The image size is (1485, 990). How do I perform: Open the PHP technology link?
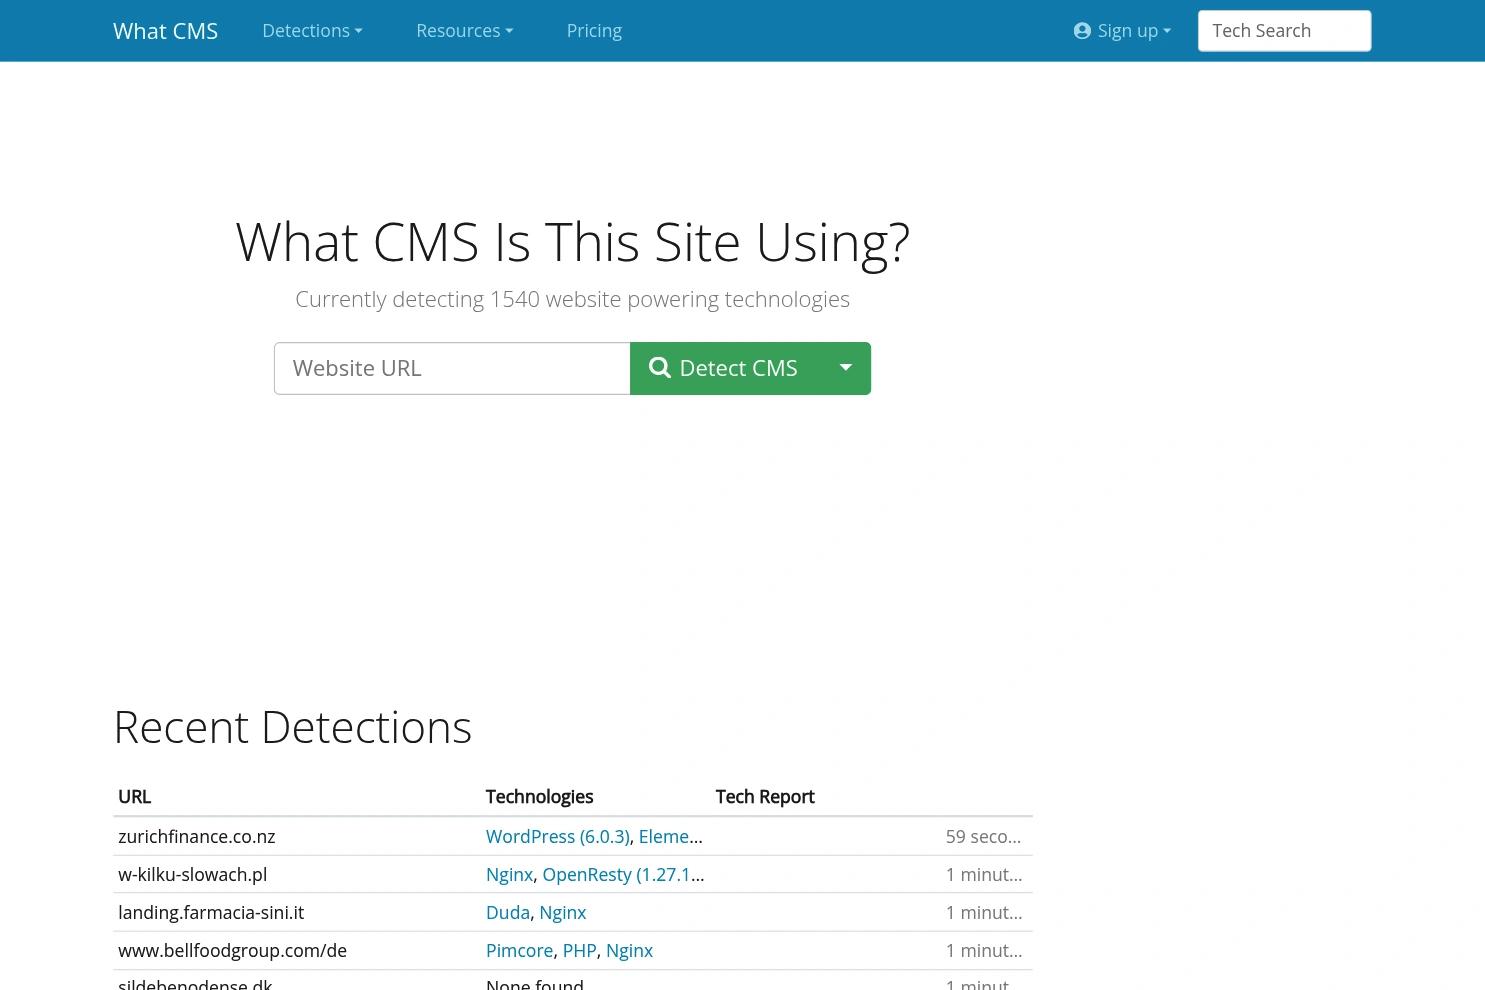click(579, 950)
